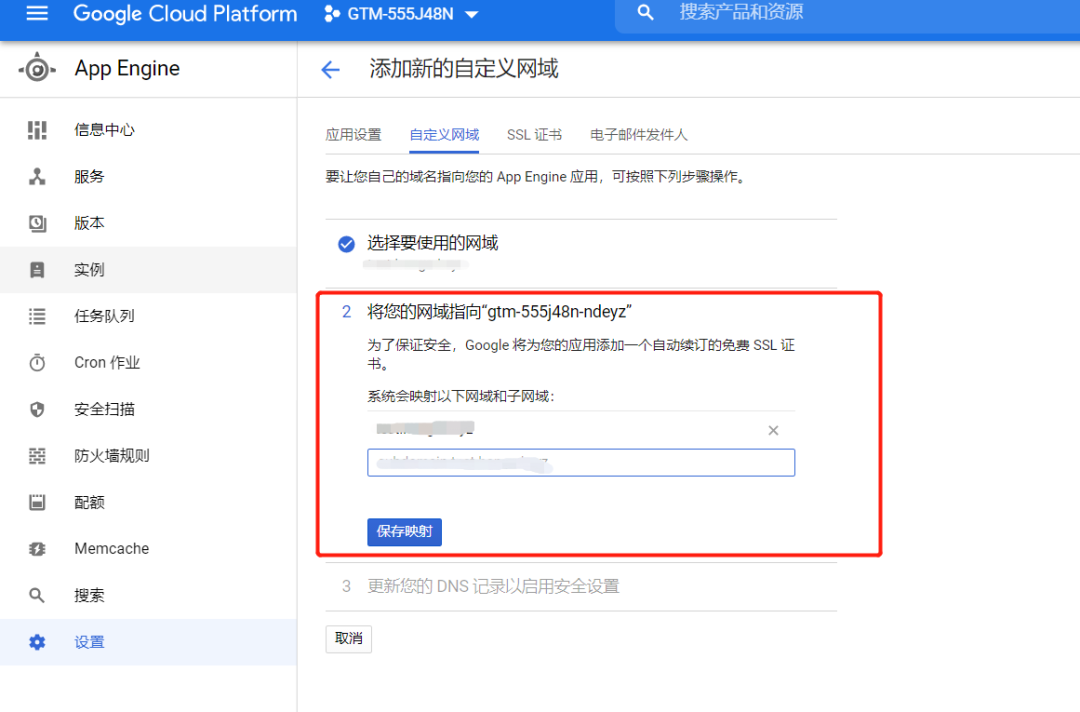Click the step 2 heading with gtm-555j48n-ndeyz
The width and height of the screenshot is (1080, 712).
[499, 312]
